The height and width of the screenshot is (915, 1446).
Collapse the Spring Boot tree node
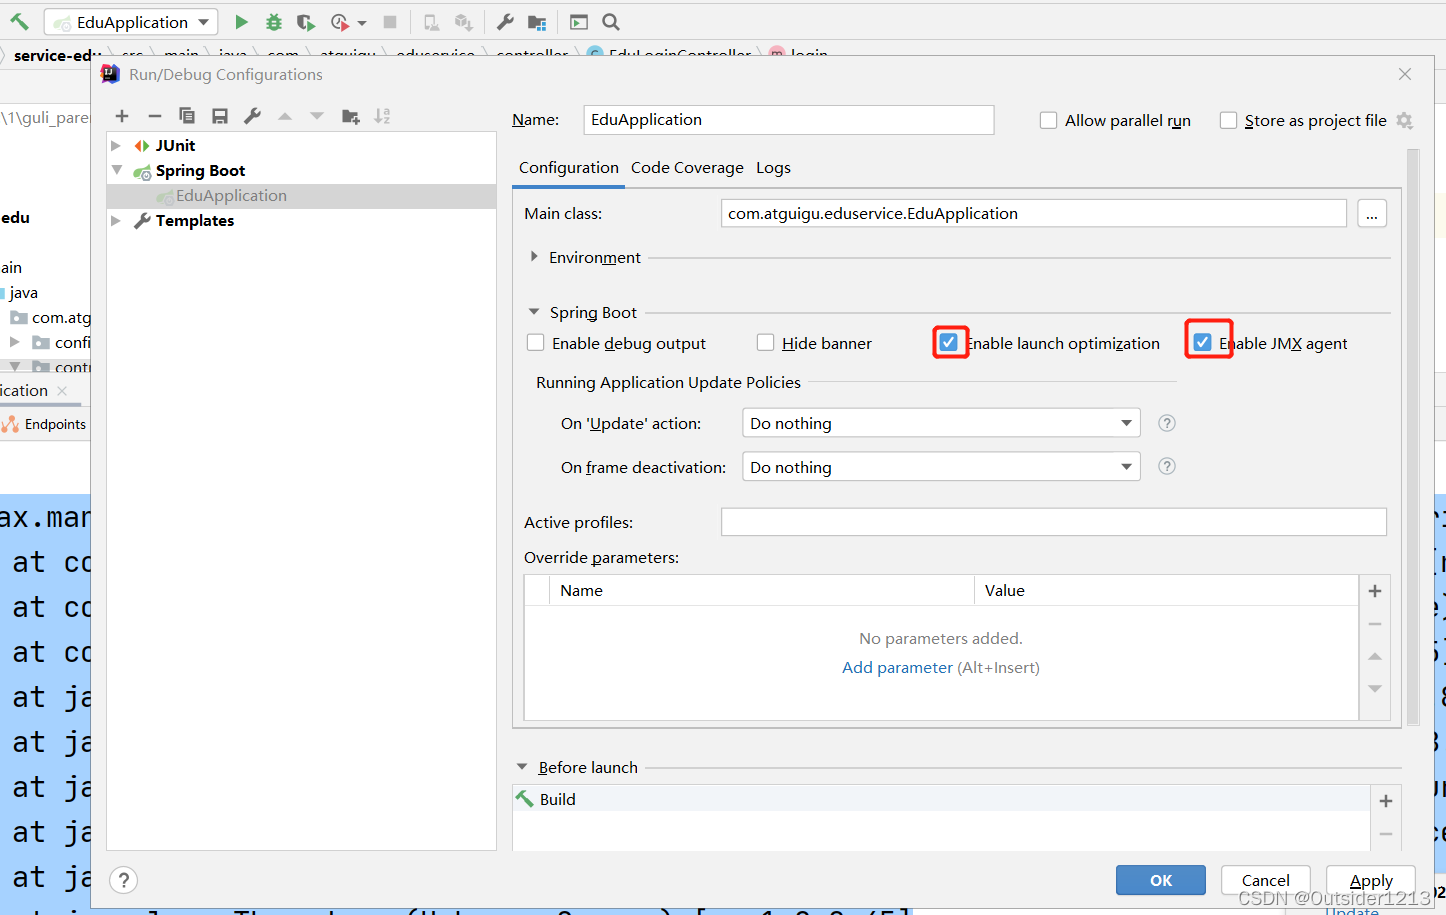coord(116,171)
